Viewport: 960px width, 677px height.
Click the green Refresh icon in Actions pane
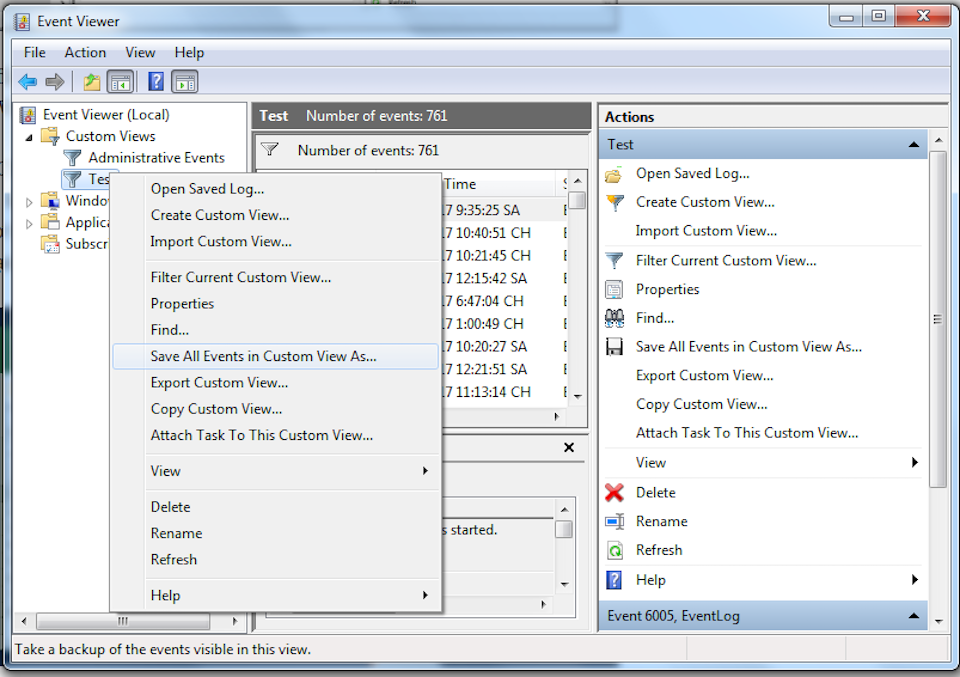pos(615,550)
